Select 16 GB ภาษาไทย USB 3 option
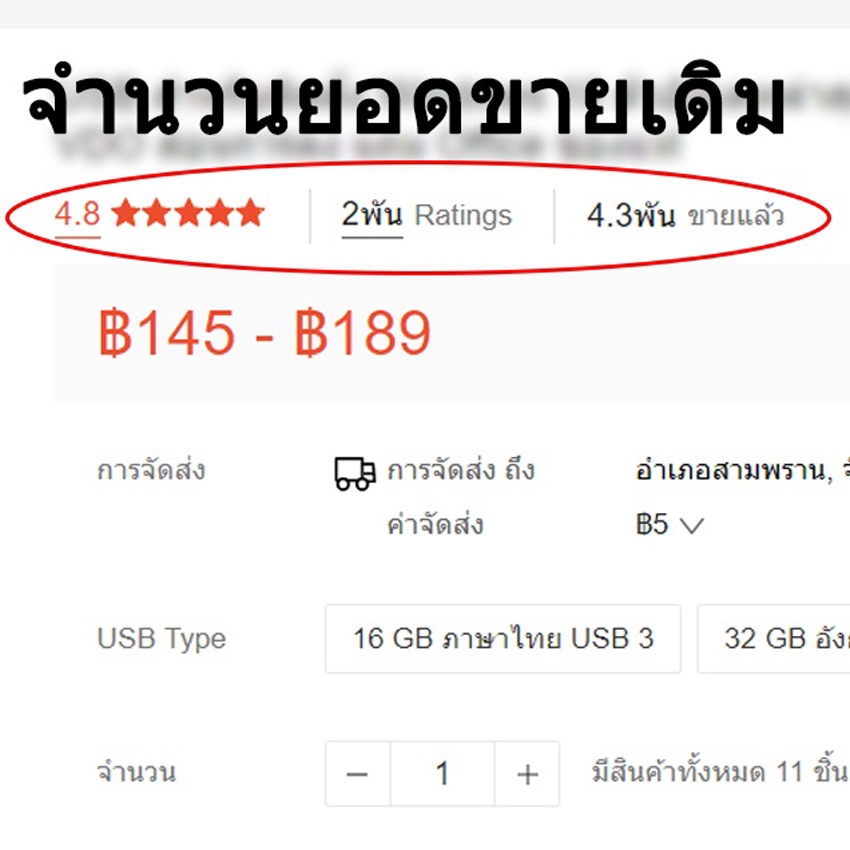 pos(503,639)
